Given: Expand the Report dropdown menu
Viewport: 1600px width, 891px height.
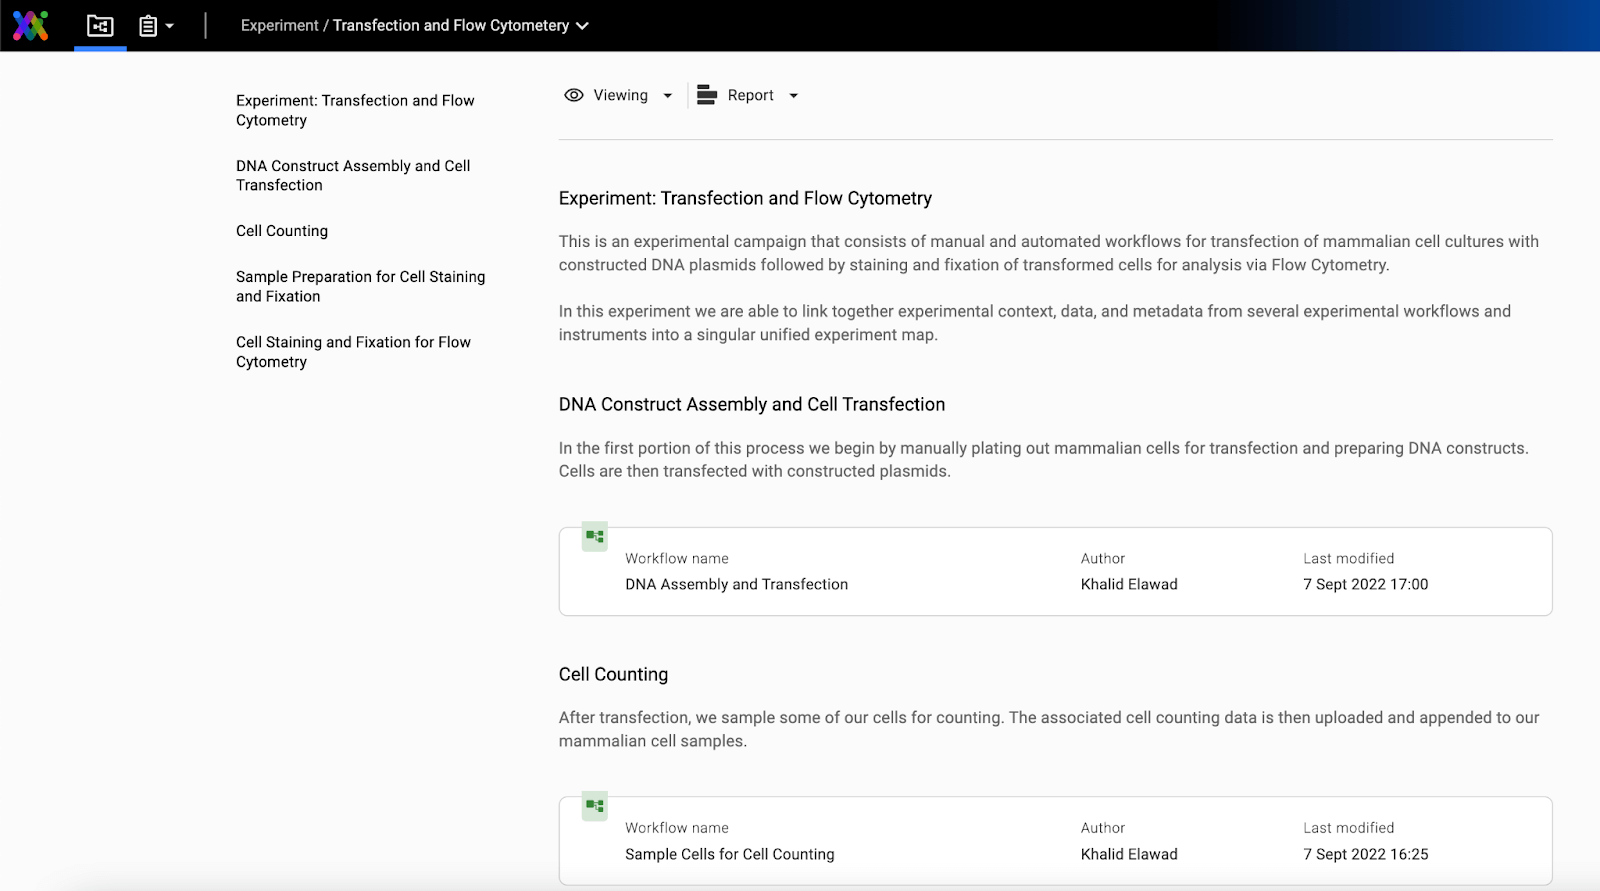Looking at the screenshot, I should (x=794, y=96).
